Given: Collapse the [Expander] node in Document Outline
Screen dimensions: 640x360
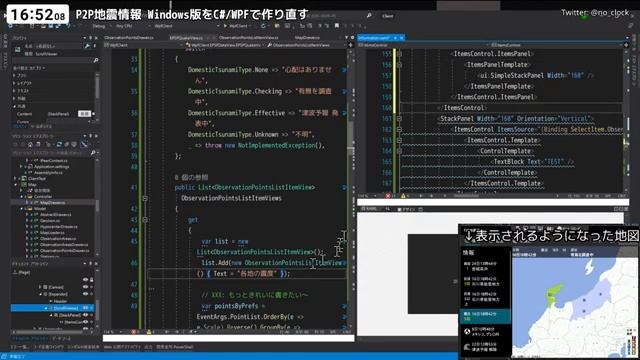Looking at the screenshot, I should pyautogui.click(x=40, y=294).
